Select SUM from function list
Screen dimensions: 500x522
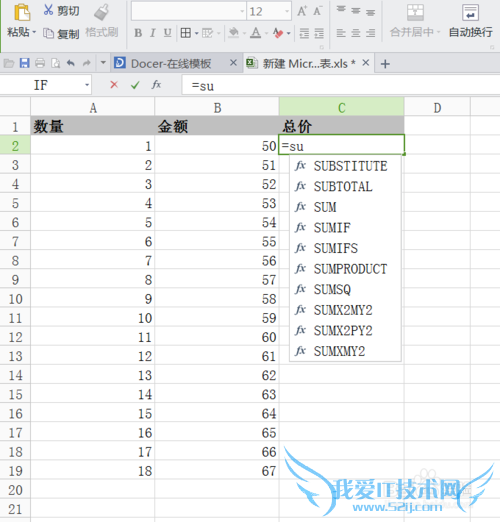tap(345, 207)
